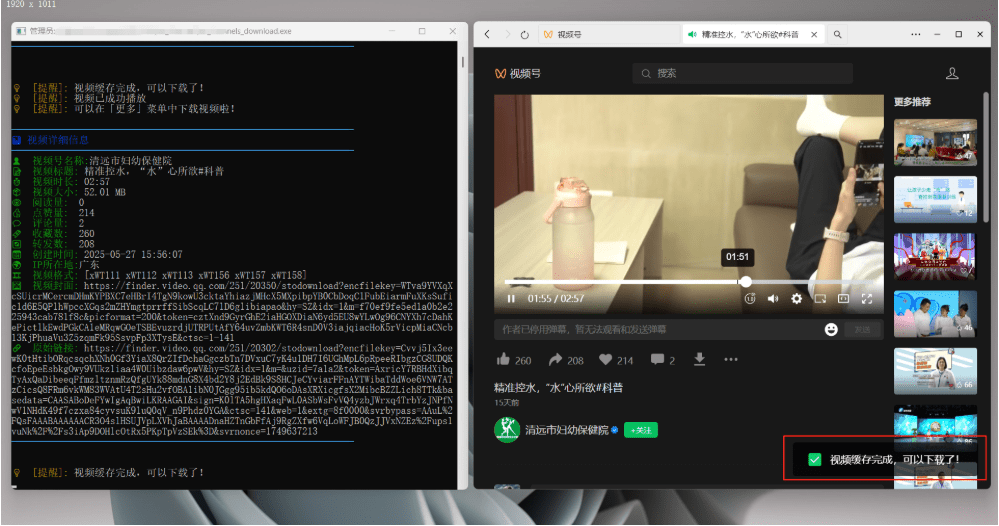Click the heart favorite icon
999x526 pixels.
coord(605,360)
